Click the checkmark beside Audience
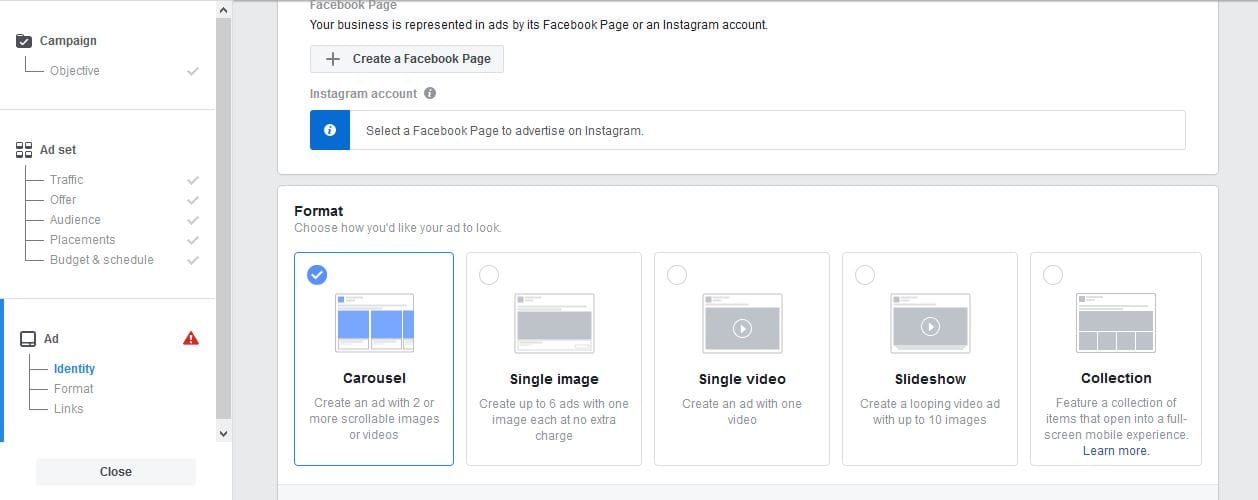Image resolution: width=1258 pixels, height=500 pixels. point(193,220)
